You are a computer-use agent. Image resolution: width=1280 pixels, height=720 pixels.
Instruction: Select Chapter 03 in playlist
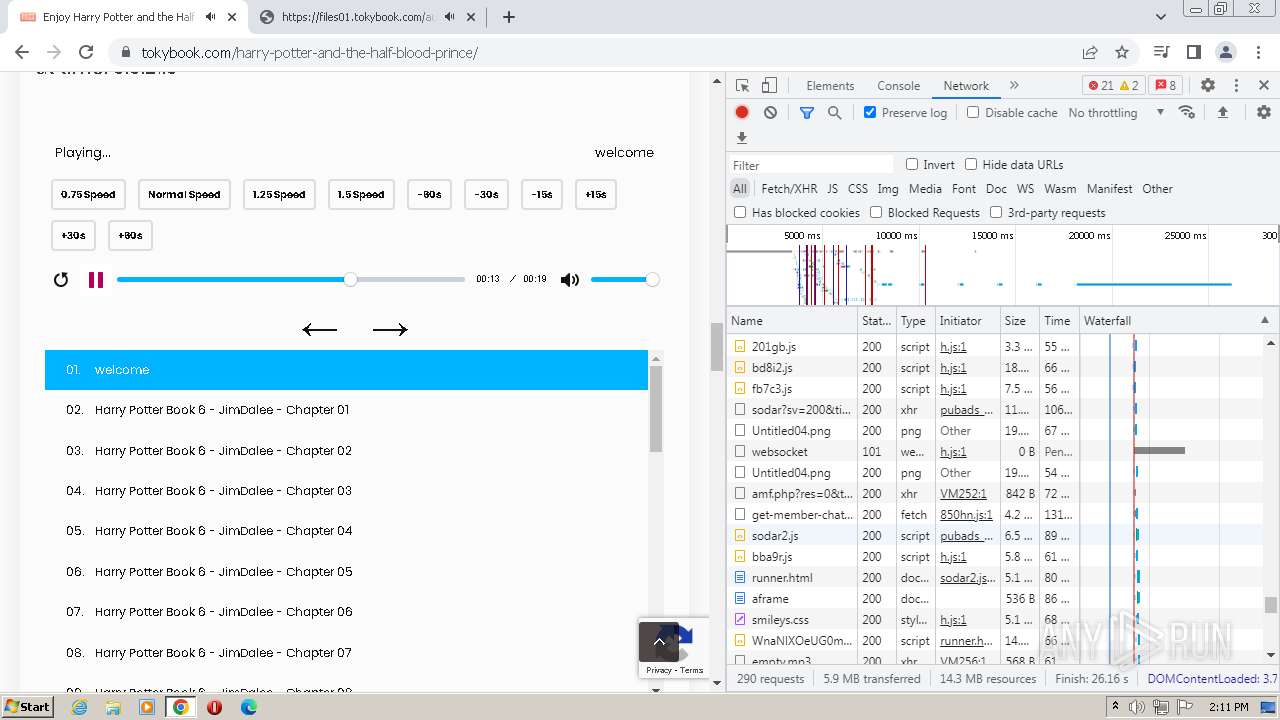tap(346, 491)
